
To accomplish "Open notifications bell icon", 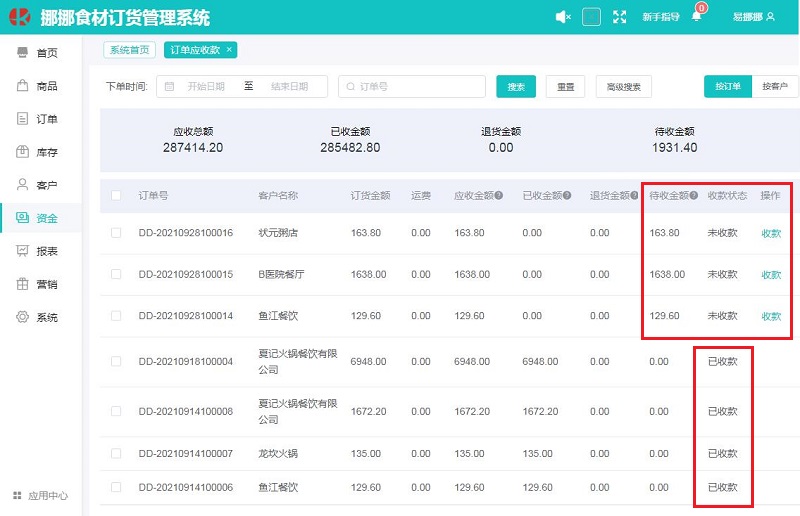I will (697, 17).
